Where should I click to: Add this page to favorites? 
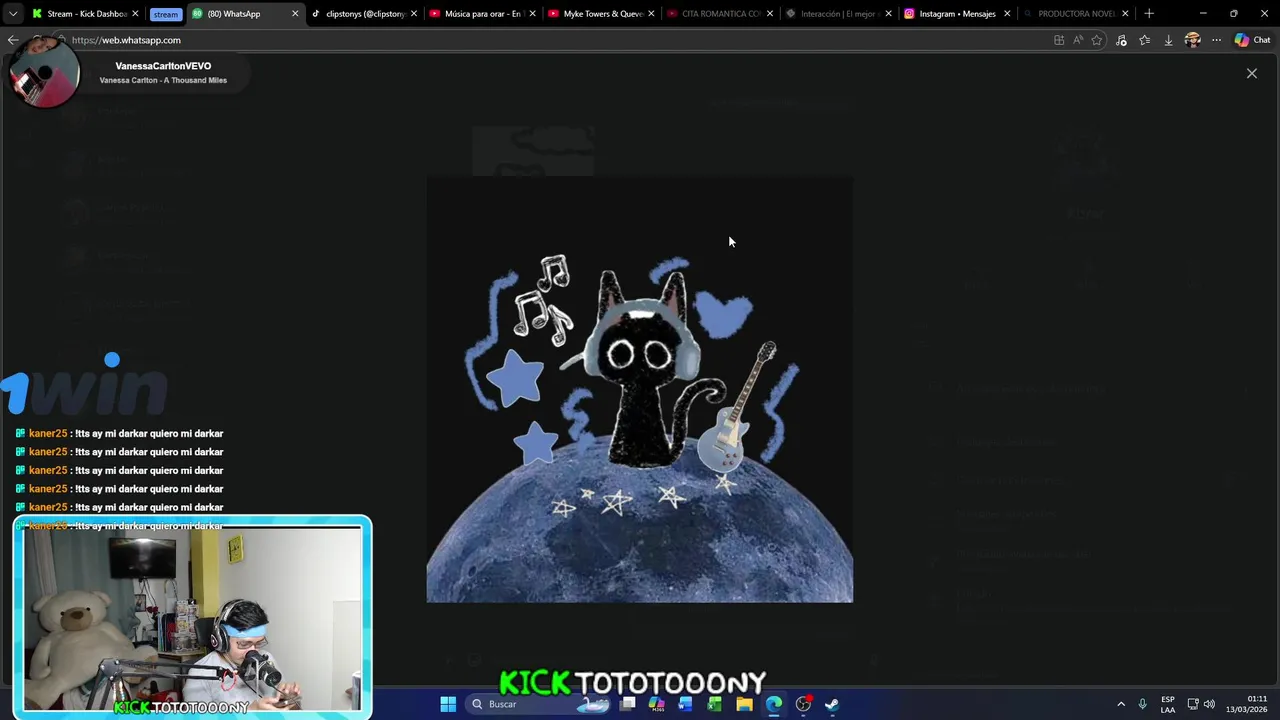click(x=1097, y=40)
